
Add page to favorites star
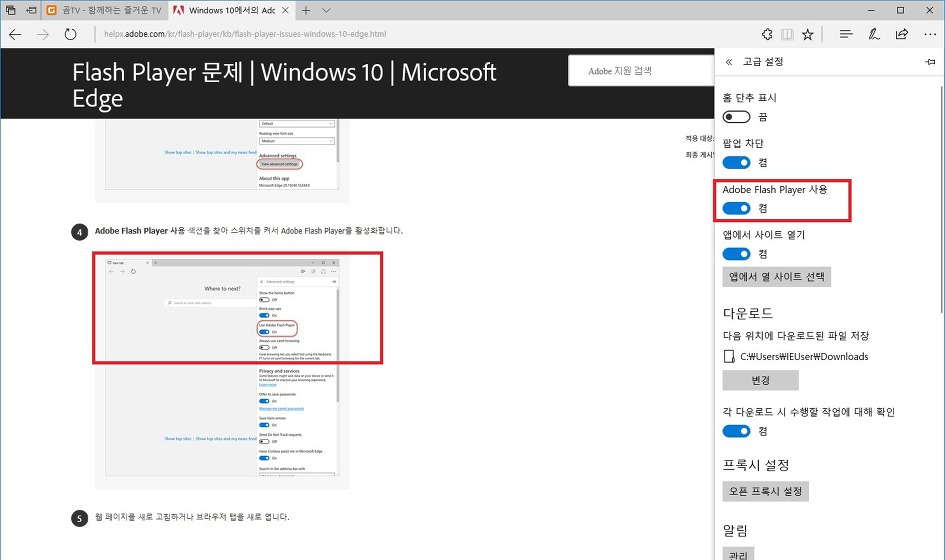click(x=808, y=34)
